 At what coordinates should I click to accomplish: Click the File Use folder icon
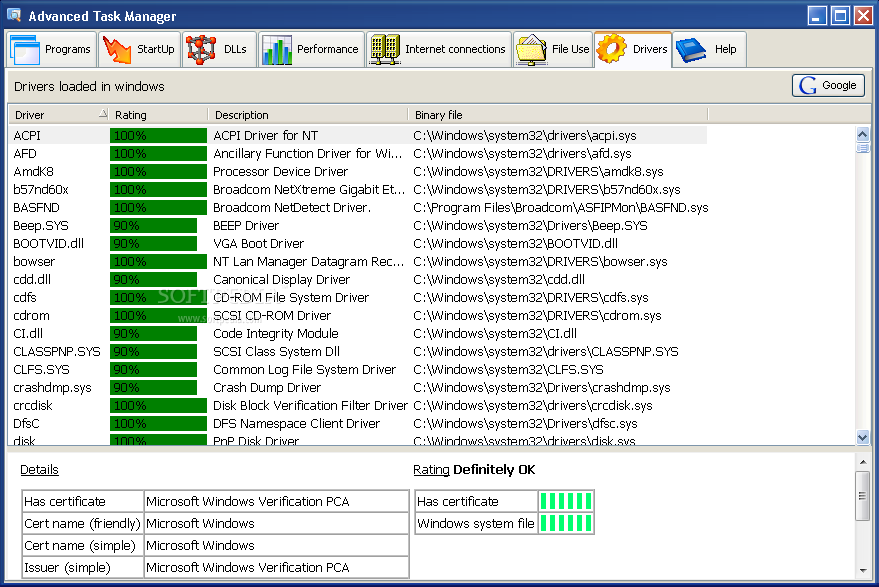point(531,49)
